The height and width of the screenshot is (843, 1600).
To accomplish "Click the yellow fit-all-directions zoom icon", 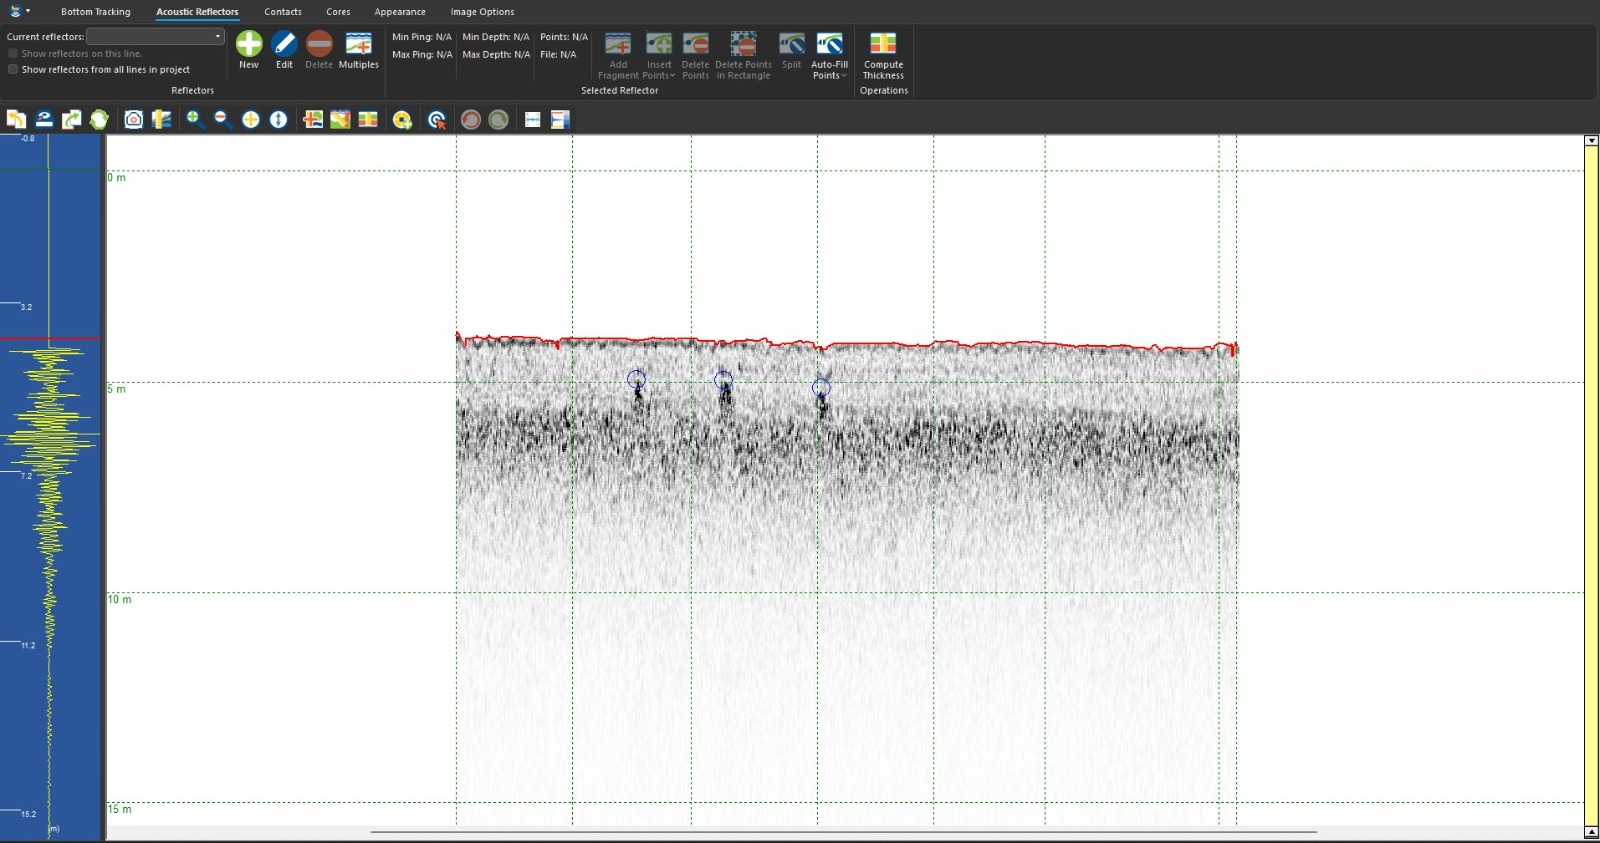I will tap(251, 119).
